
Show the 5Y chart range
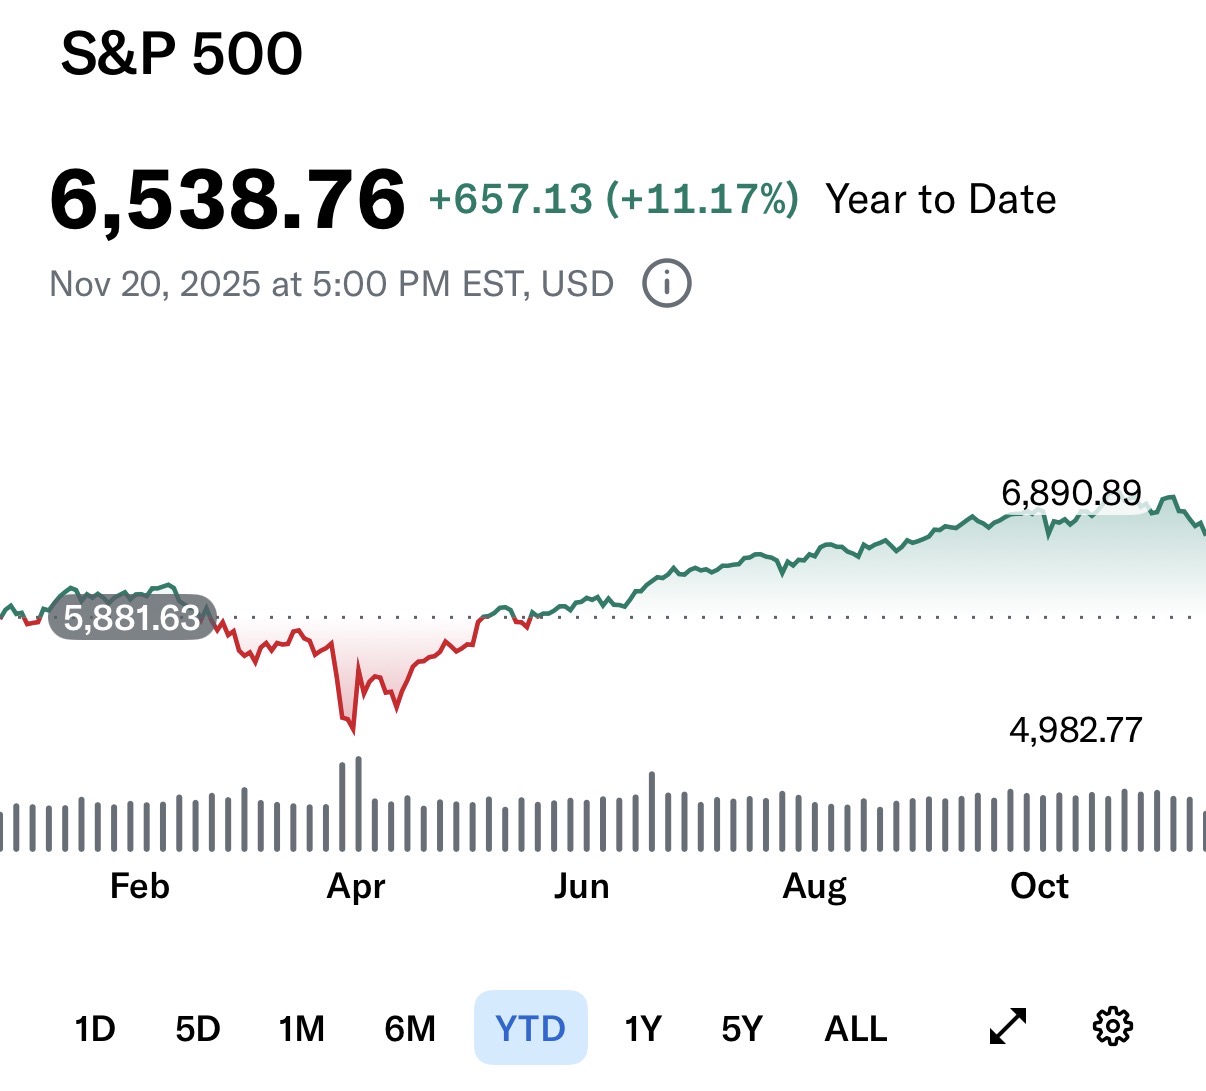click(741, 1028)
